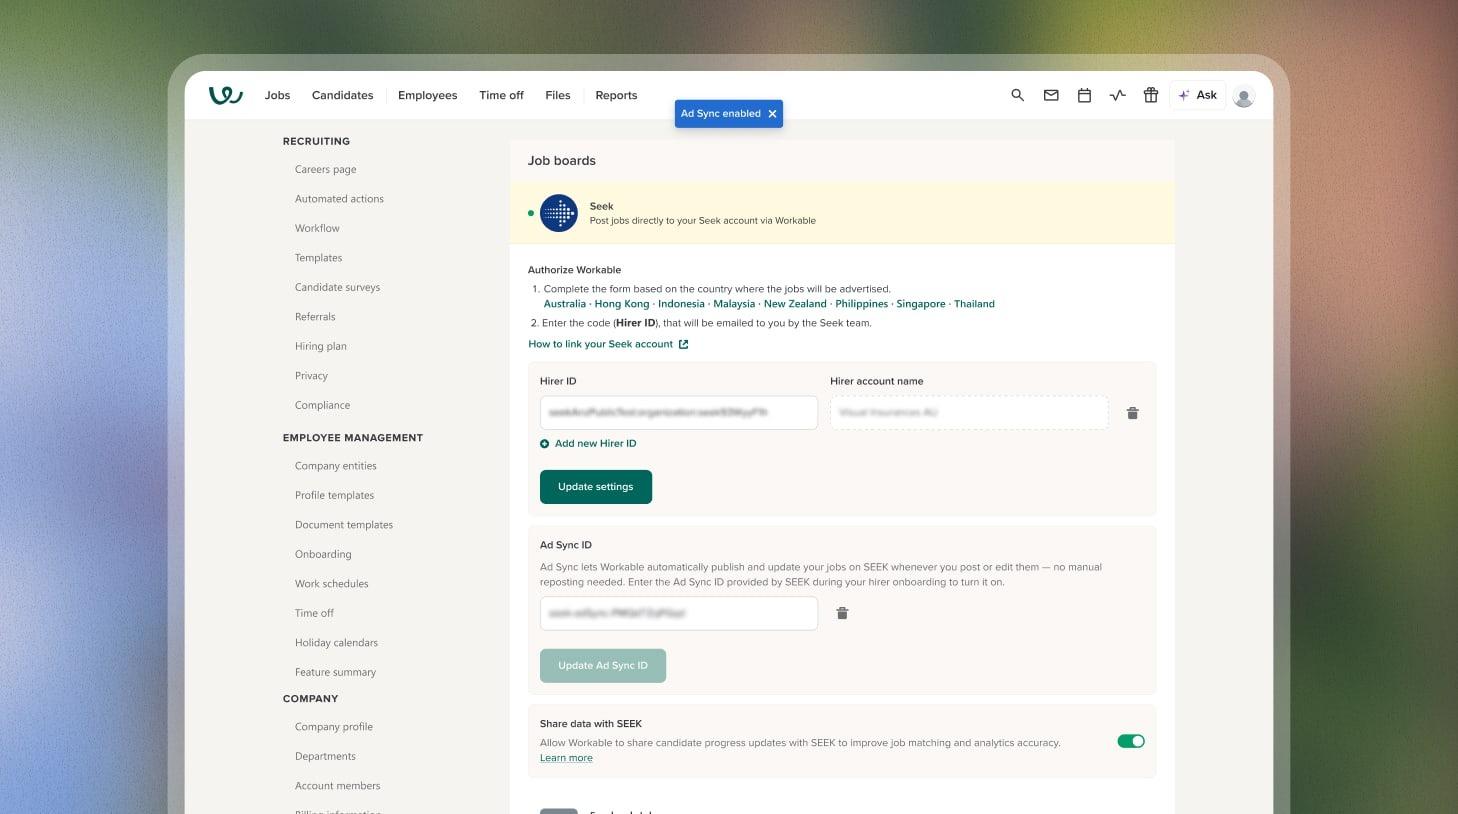Open Onboarding settings
Viewport: 1458px width, 814px height.
click(x=323, y=555)
